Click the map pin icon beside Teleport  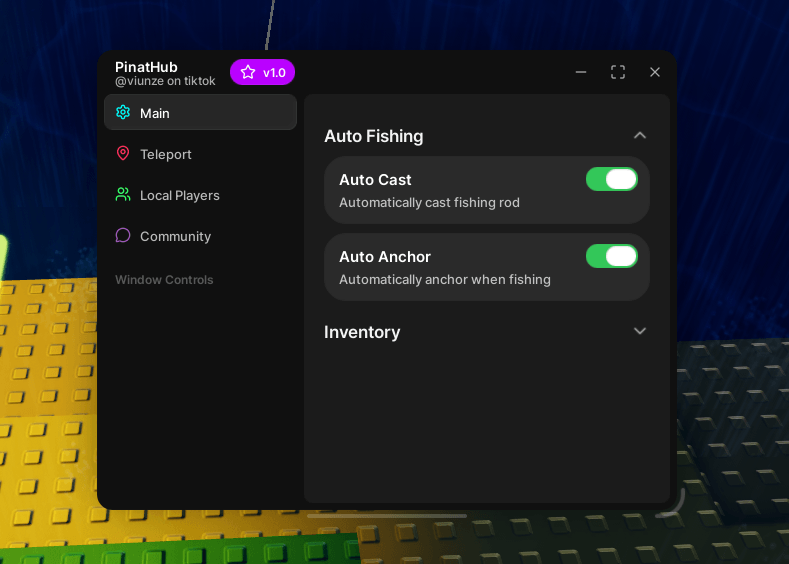tap(123, 153)
